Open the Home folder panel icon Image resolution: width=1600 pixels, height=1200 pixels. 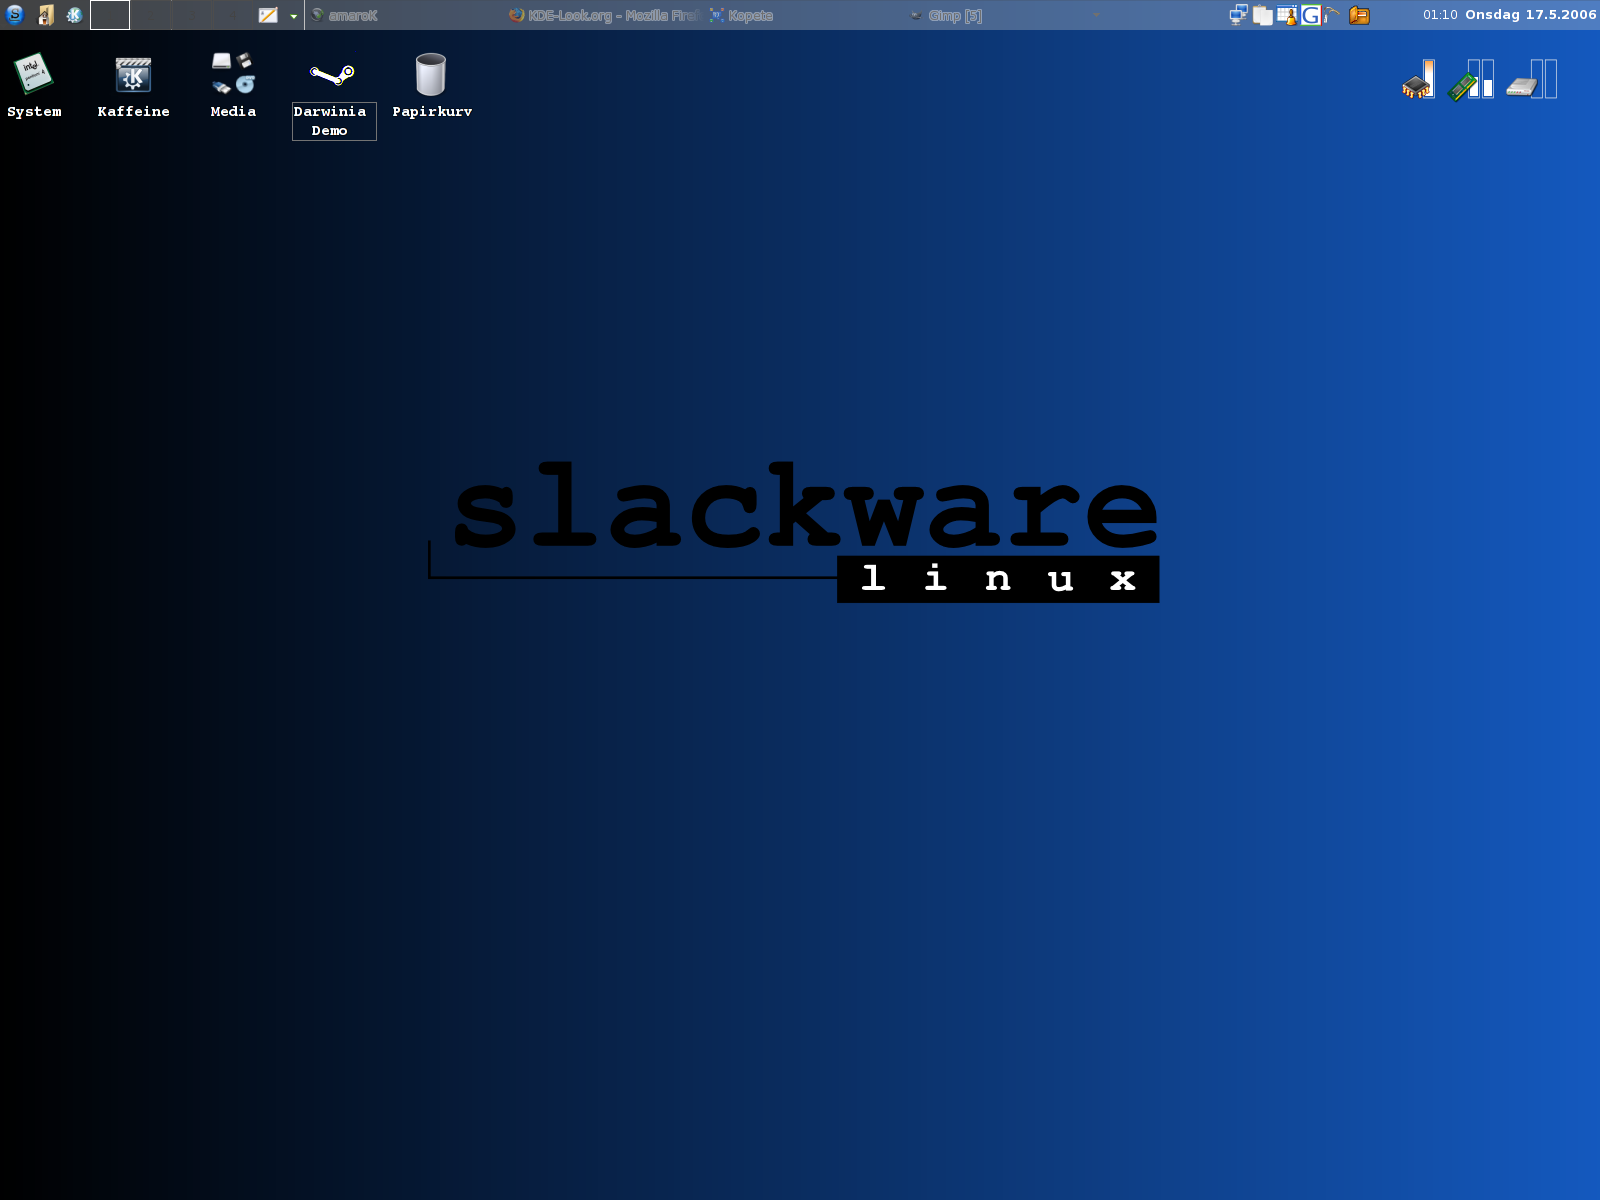(x=45, y=15)
